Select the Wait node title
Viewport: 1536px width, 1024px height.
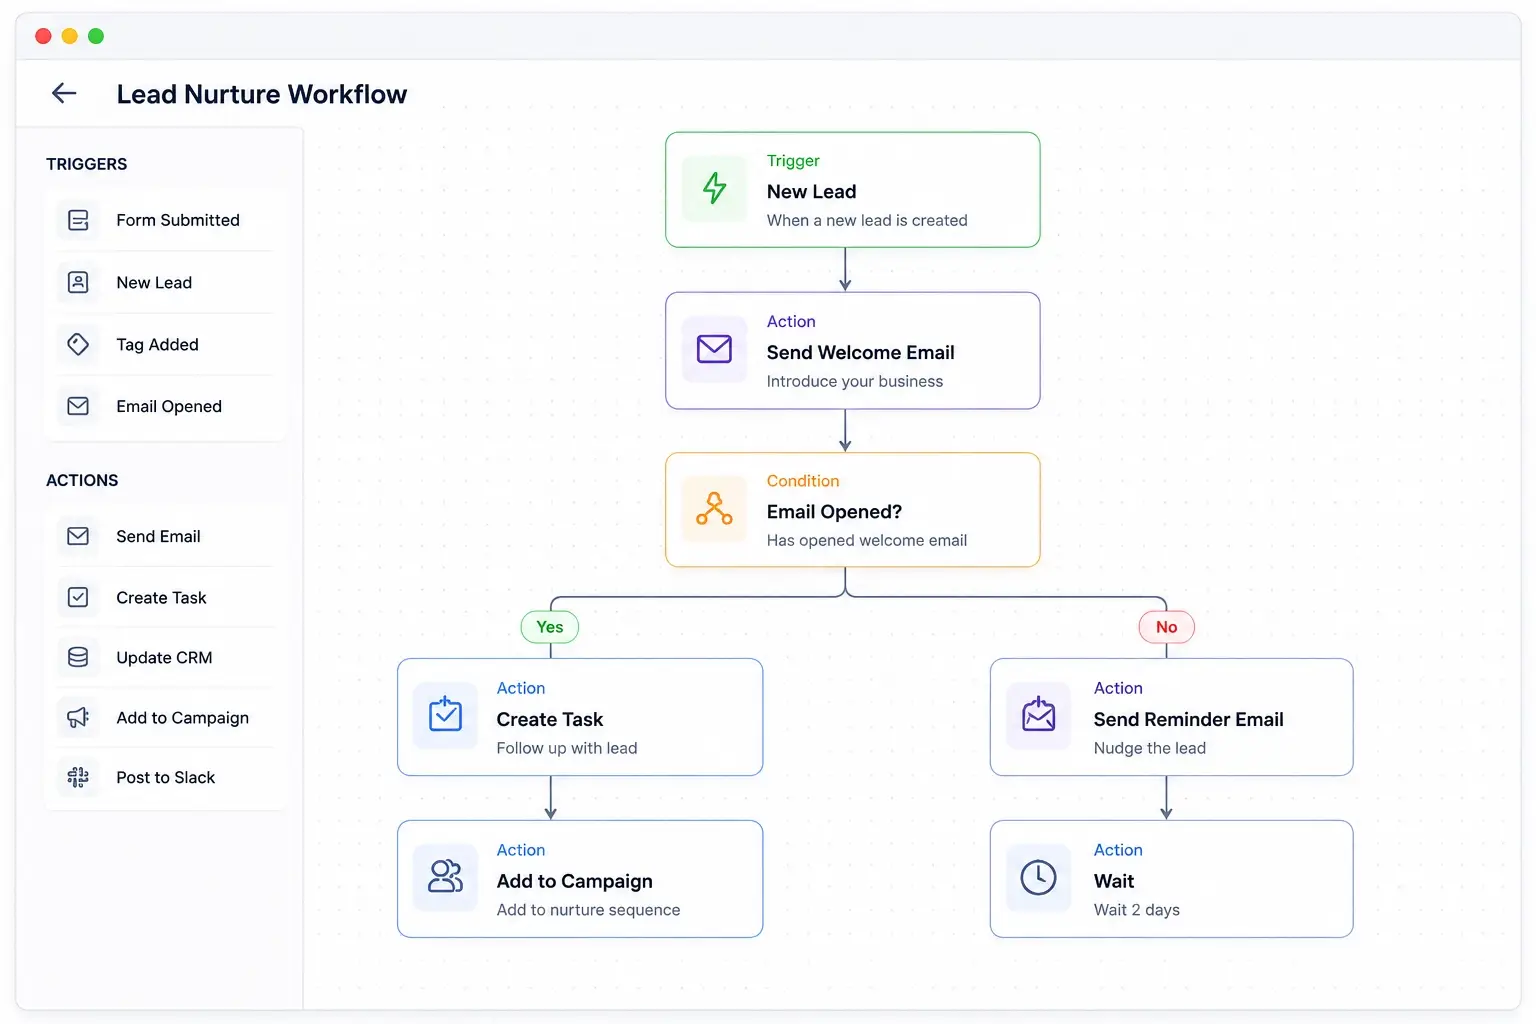tap(1113, 881)
